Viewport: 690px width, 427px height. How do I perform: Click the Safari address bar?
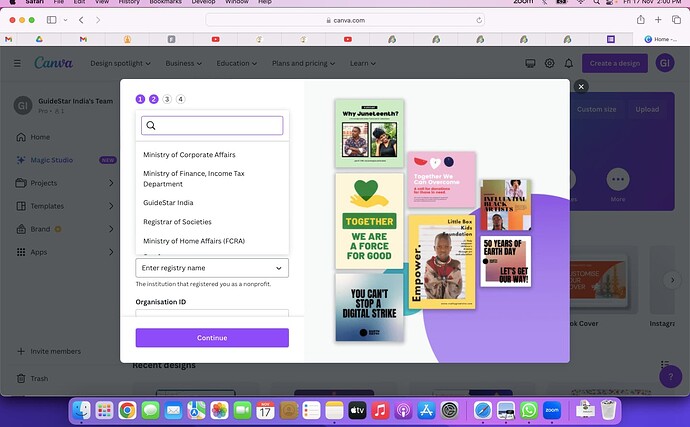coord(345,20)
